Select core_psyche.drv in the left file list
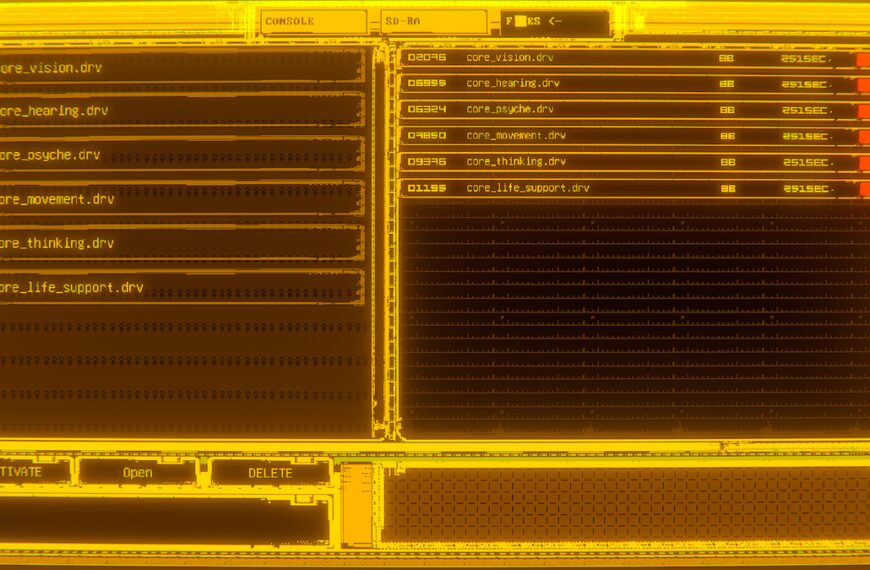This screenshot has width=870, height=570. pos(181,155)
